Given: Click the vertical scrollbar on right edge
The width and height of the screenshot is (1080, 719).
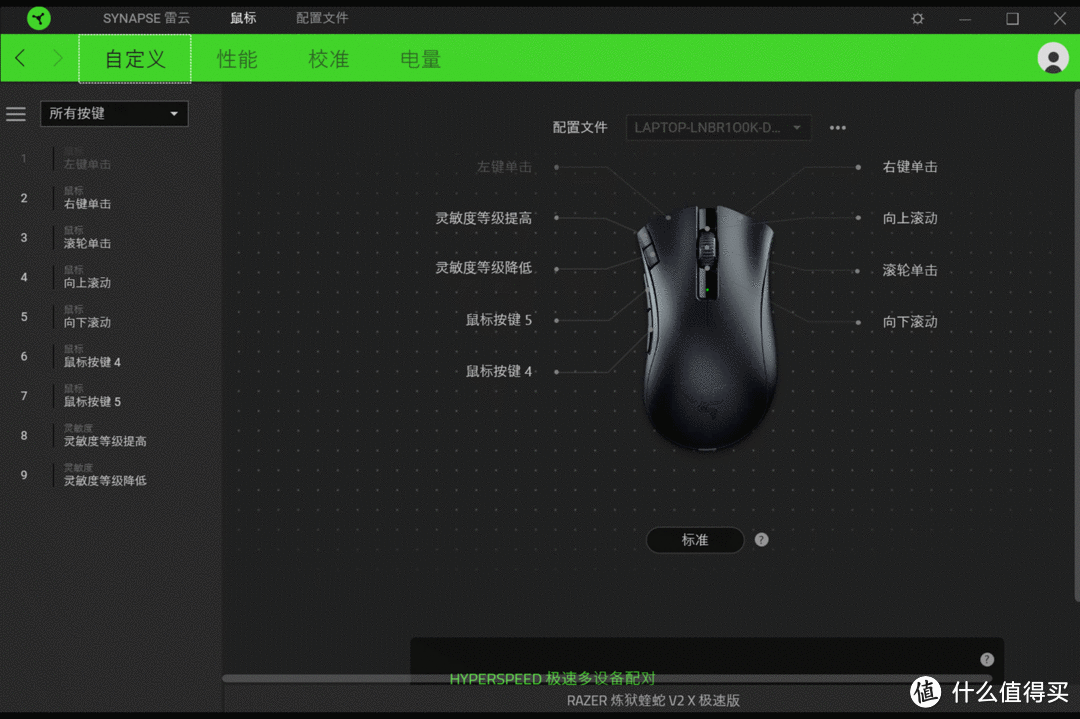Looking at the screenshot, I should click(1077, 344).
